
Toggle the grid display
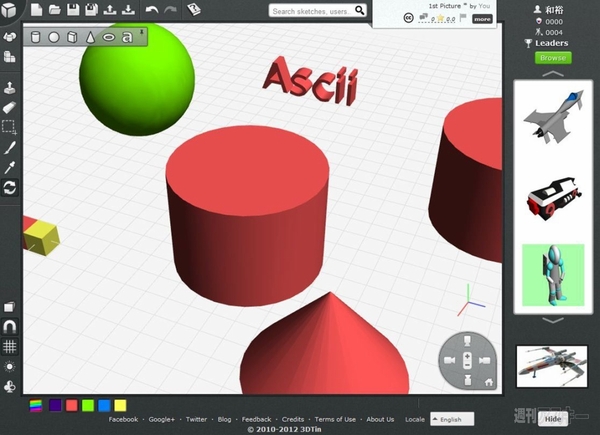point(10,347)
